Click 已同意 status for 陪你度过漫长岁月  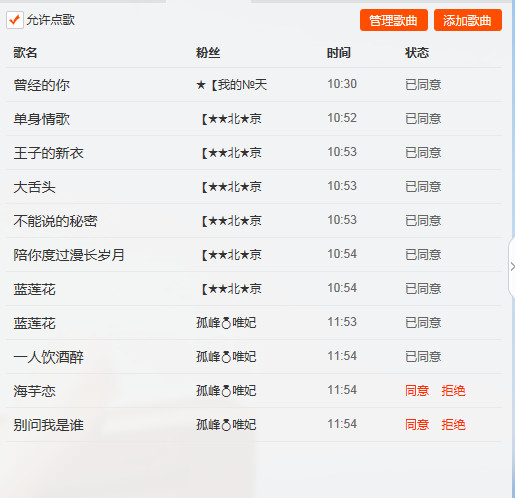click(423, 255)
